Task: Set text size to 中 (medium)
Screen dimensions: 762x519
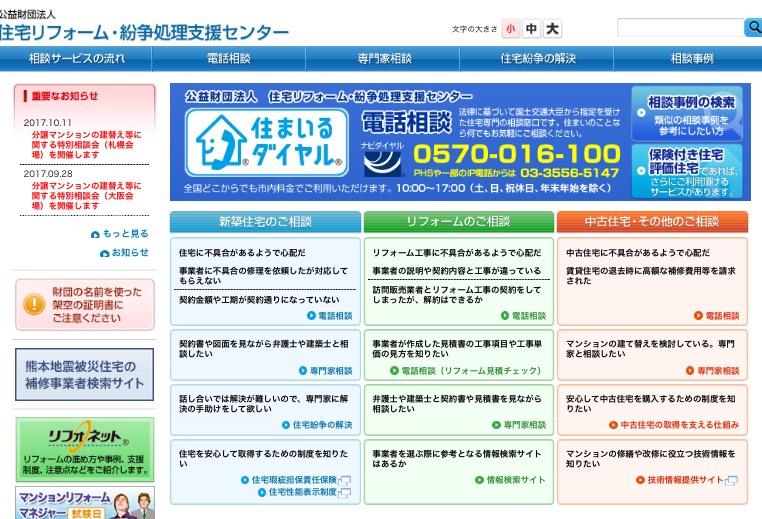Action: pyautogui.click(x=532, y=29)
